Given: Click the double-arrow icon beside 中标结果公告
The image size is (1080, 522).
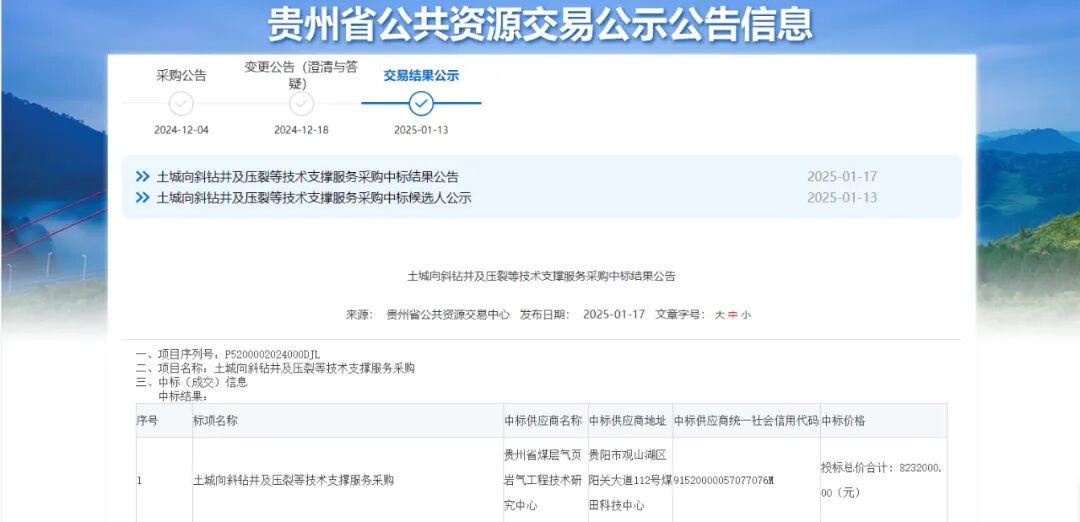Looking at the screenshot, I should tap(143, 177).
